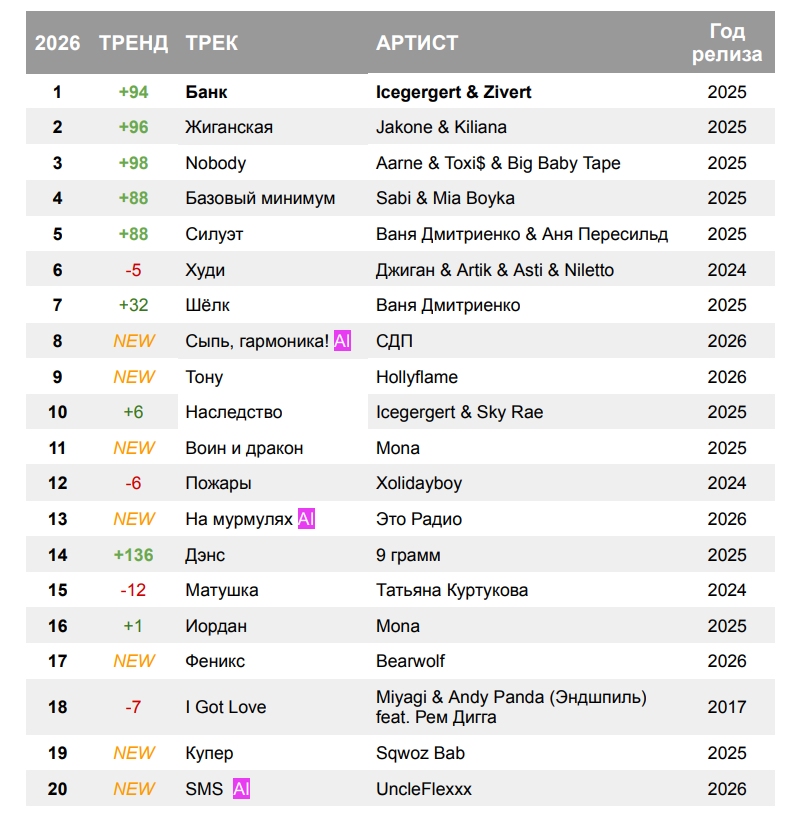
Task: Select the artist Sqwoz Bab
Action: click(420, 753)
